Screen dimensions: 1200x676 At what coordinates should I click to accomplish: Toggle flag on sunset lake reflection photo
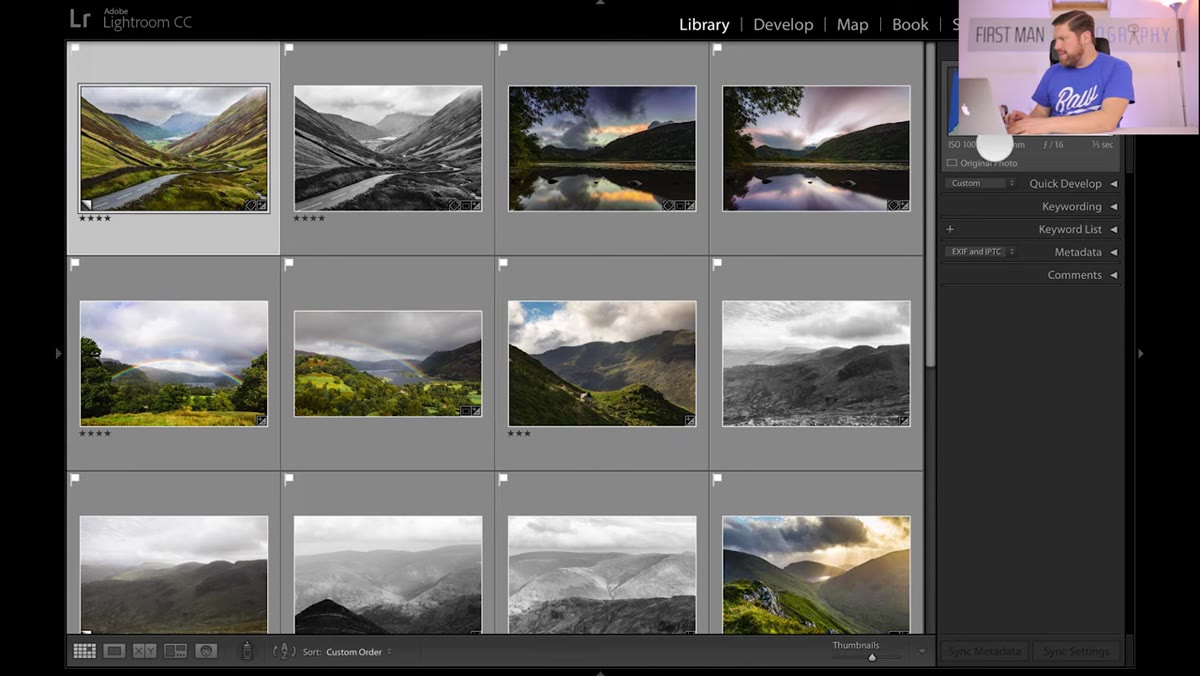click(x=503, y=48)
